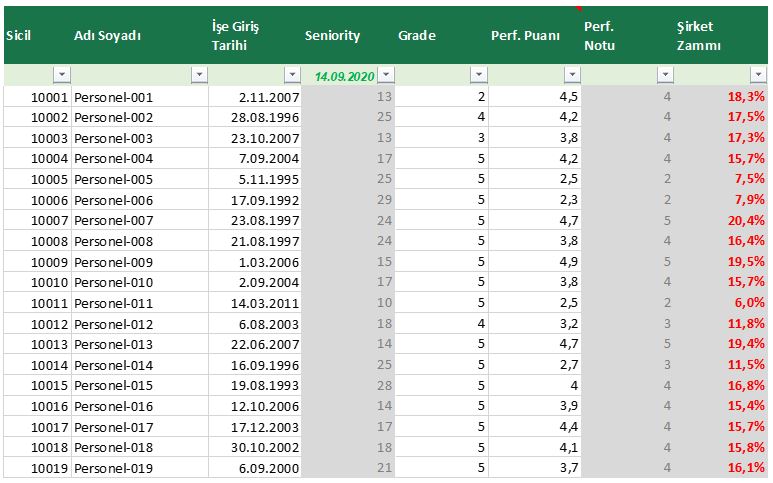Open the Perf. Puanı filter dropdown
Viewport: 773px width, 483px height.
(572, 75)
